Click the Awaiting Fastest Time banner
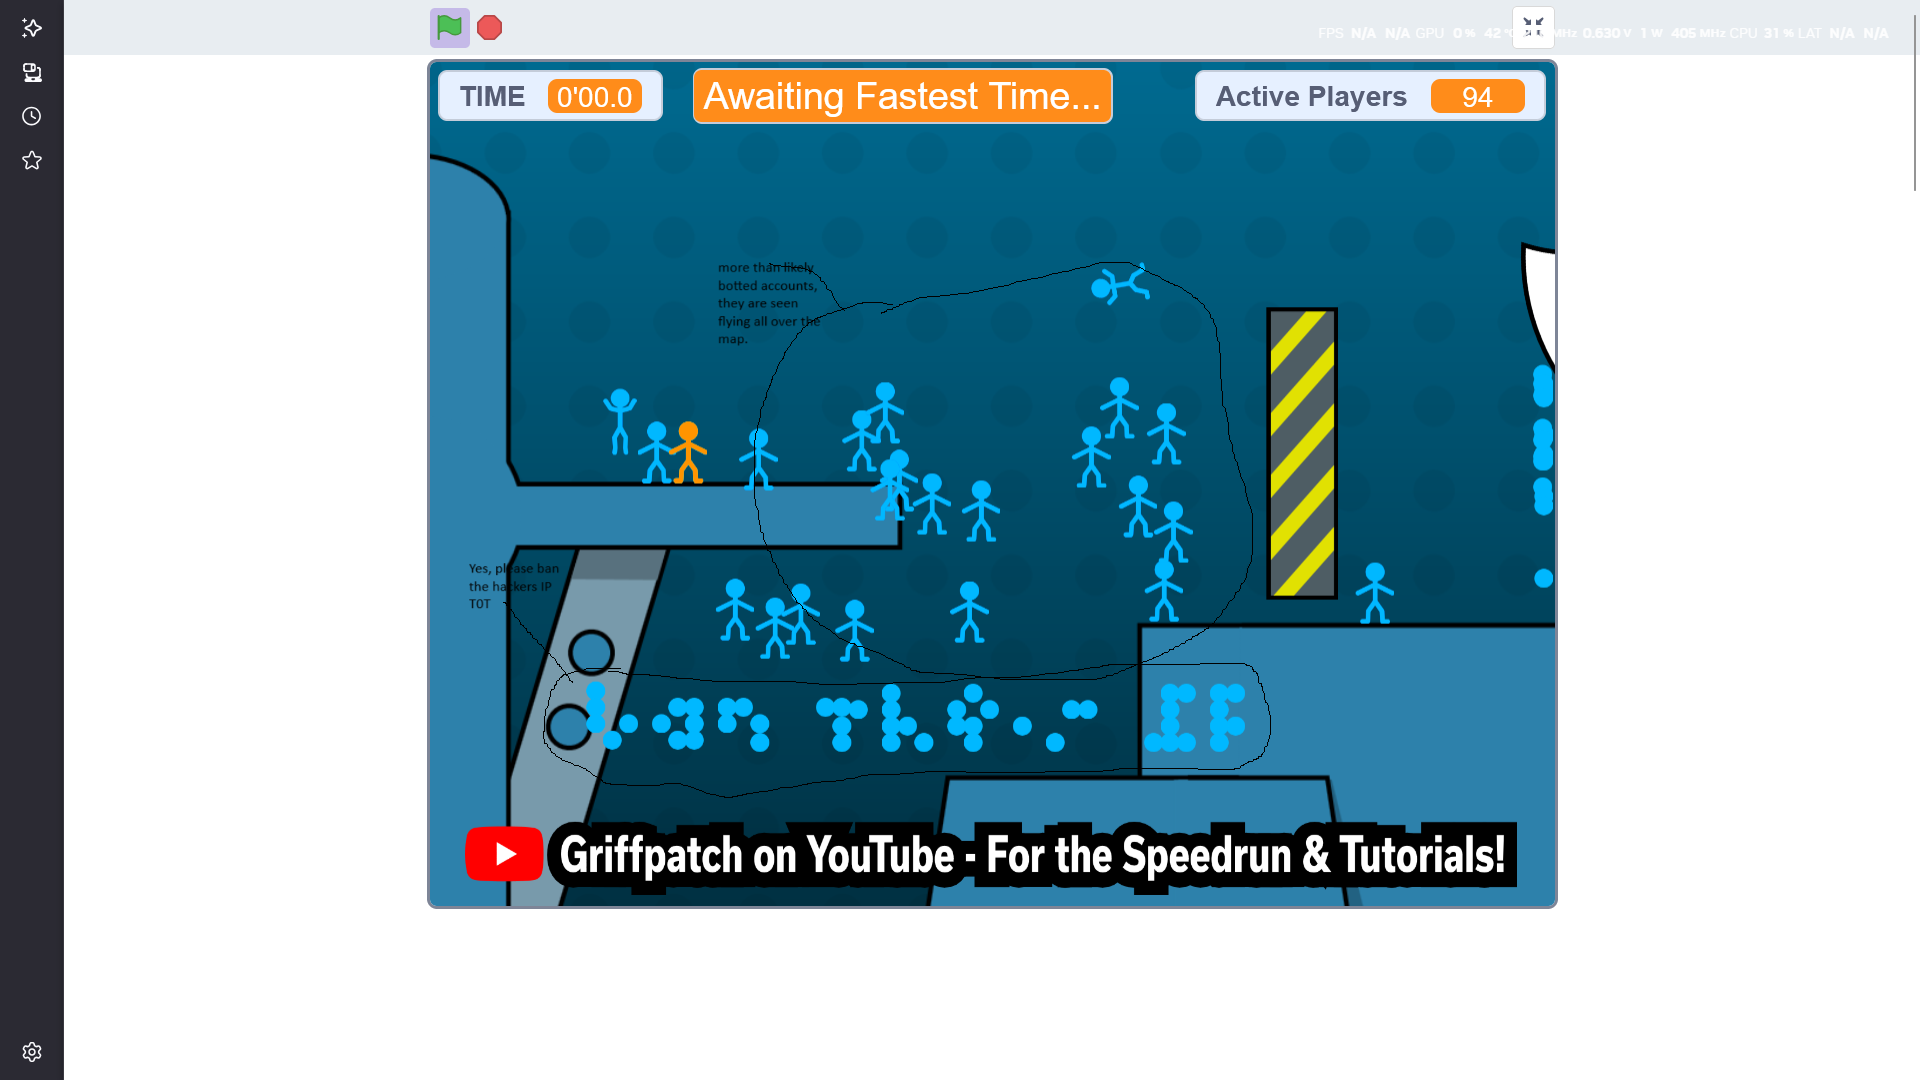Screen dimensions: 1920x1080 pos(902,96)
